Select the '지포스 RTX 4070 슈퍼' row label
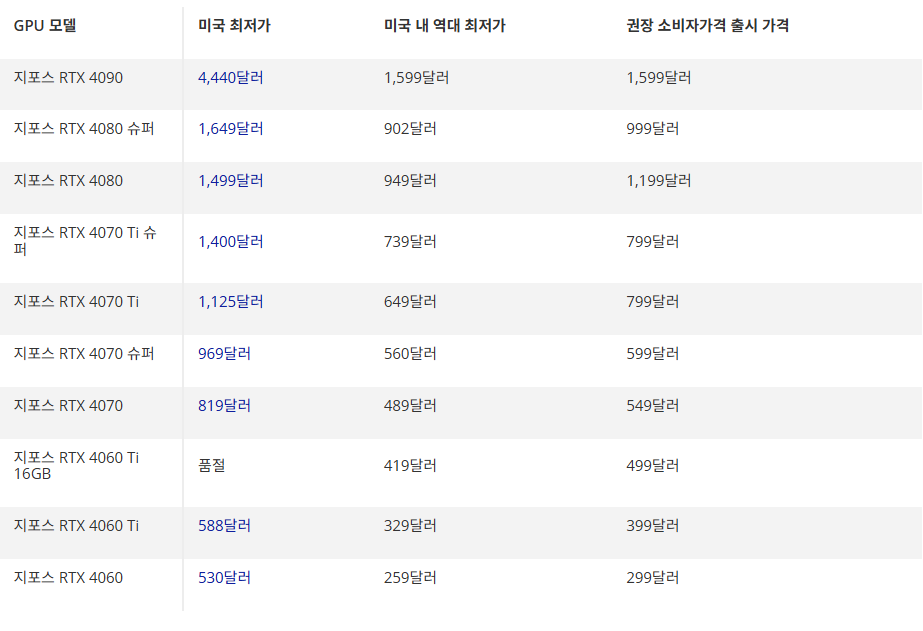This screenshot has width=923, height=631. (x=84, y=353)
